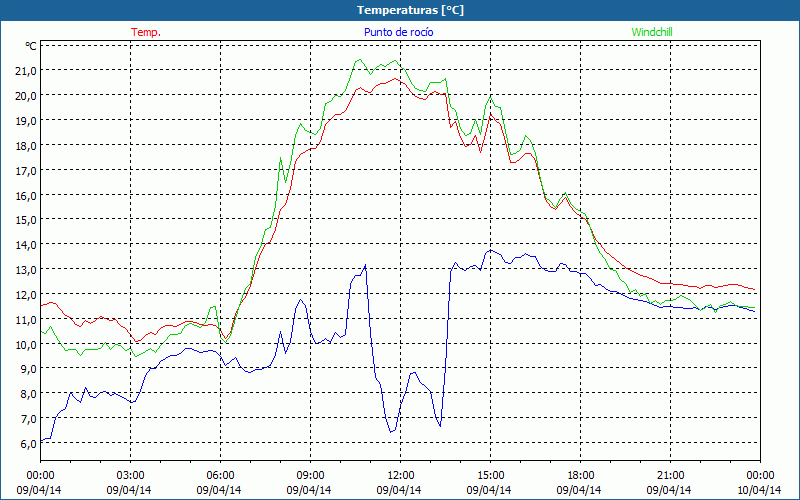Click the '20,0' y-axis value
The image size is (800, 500).
click(26, 95)
